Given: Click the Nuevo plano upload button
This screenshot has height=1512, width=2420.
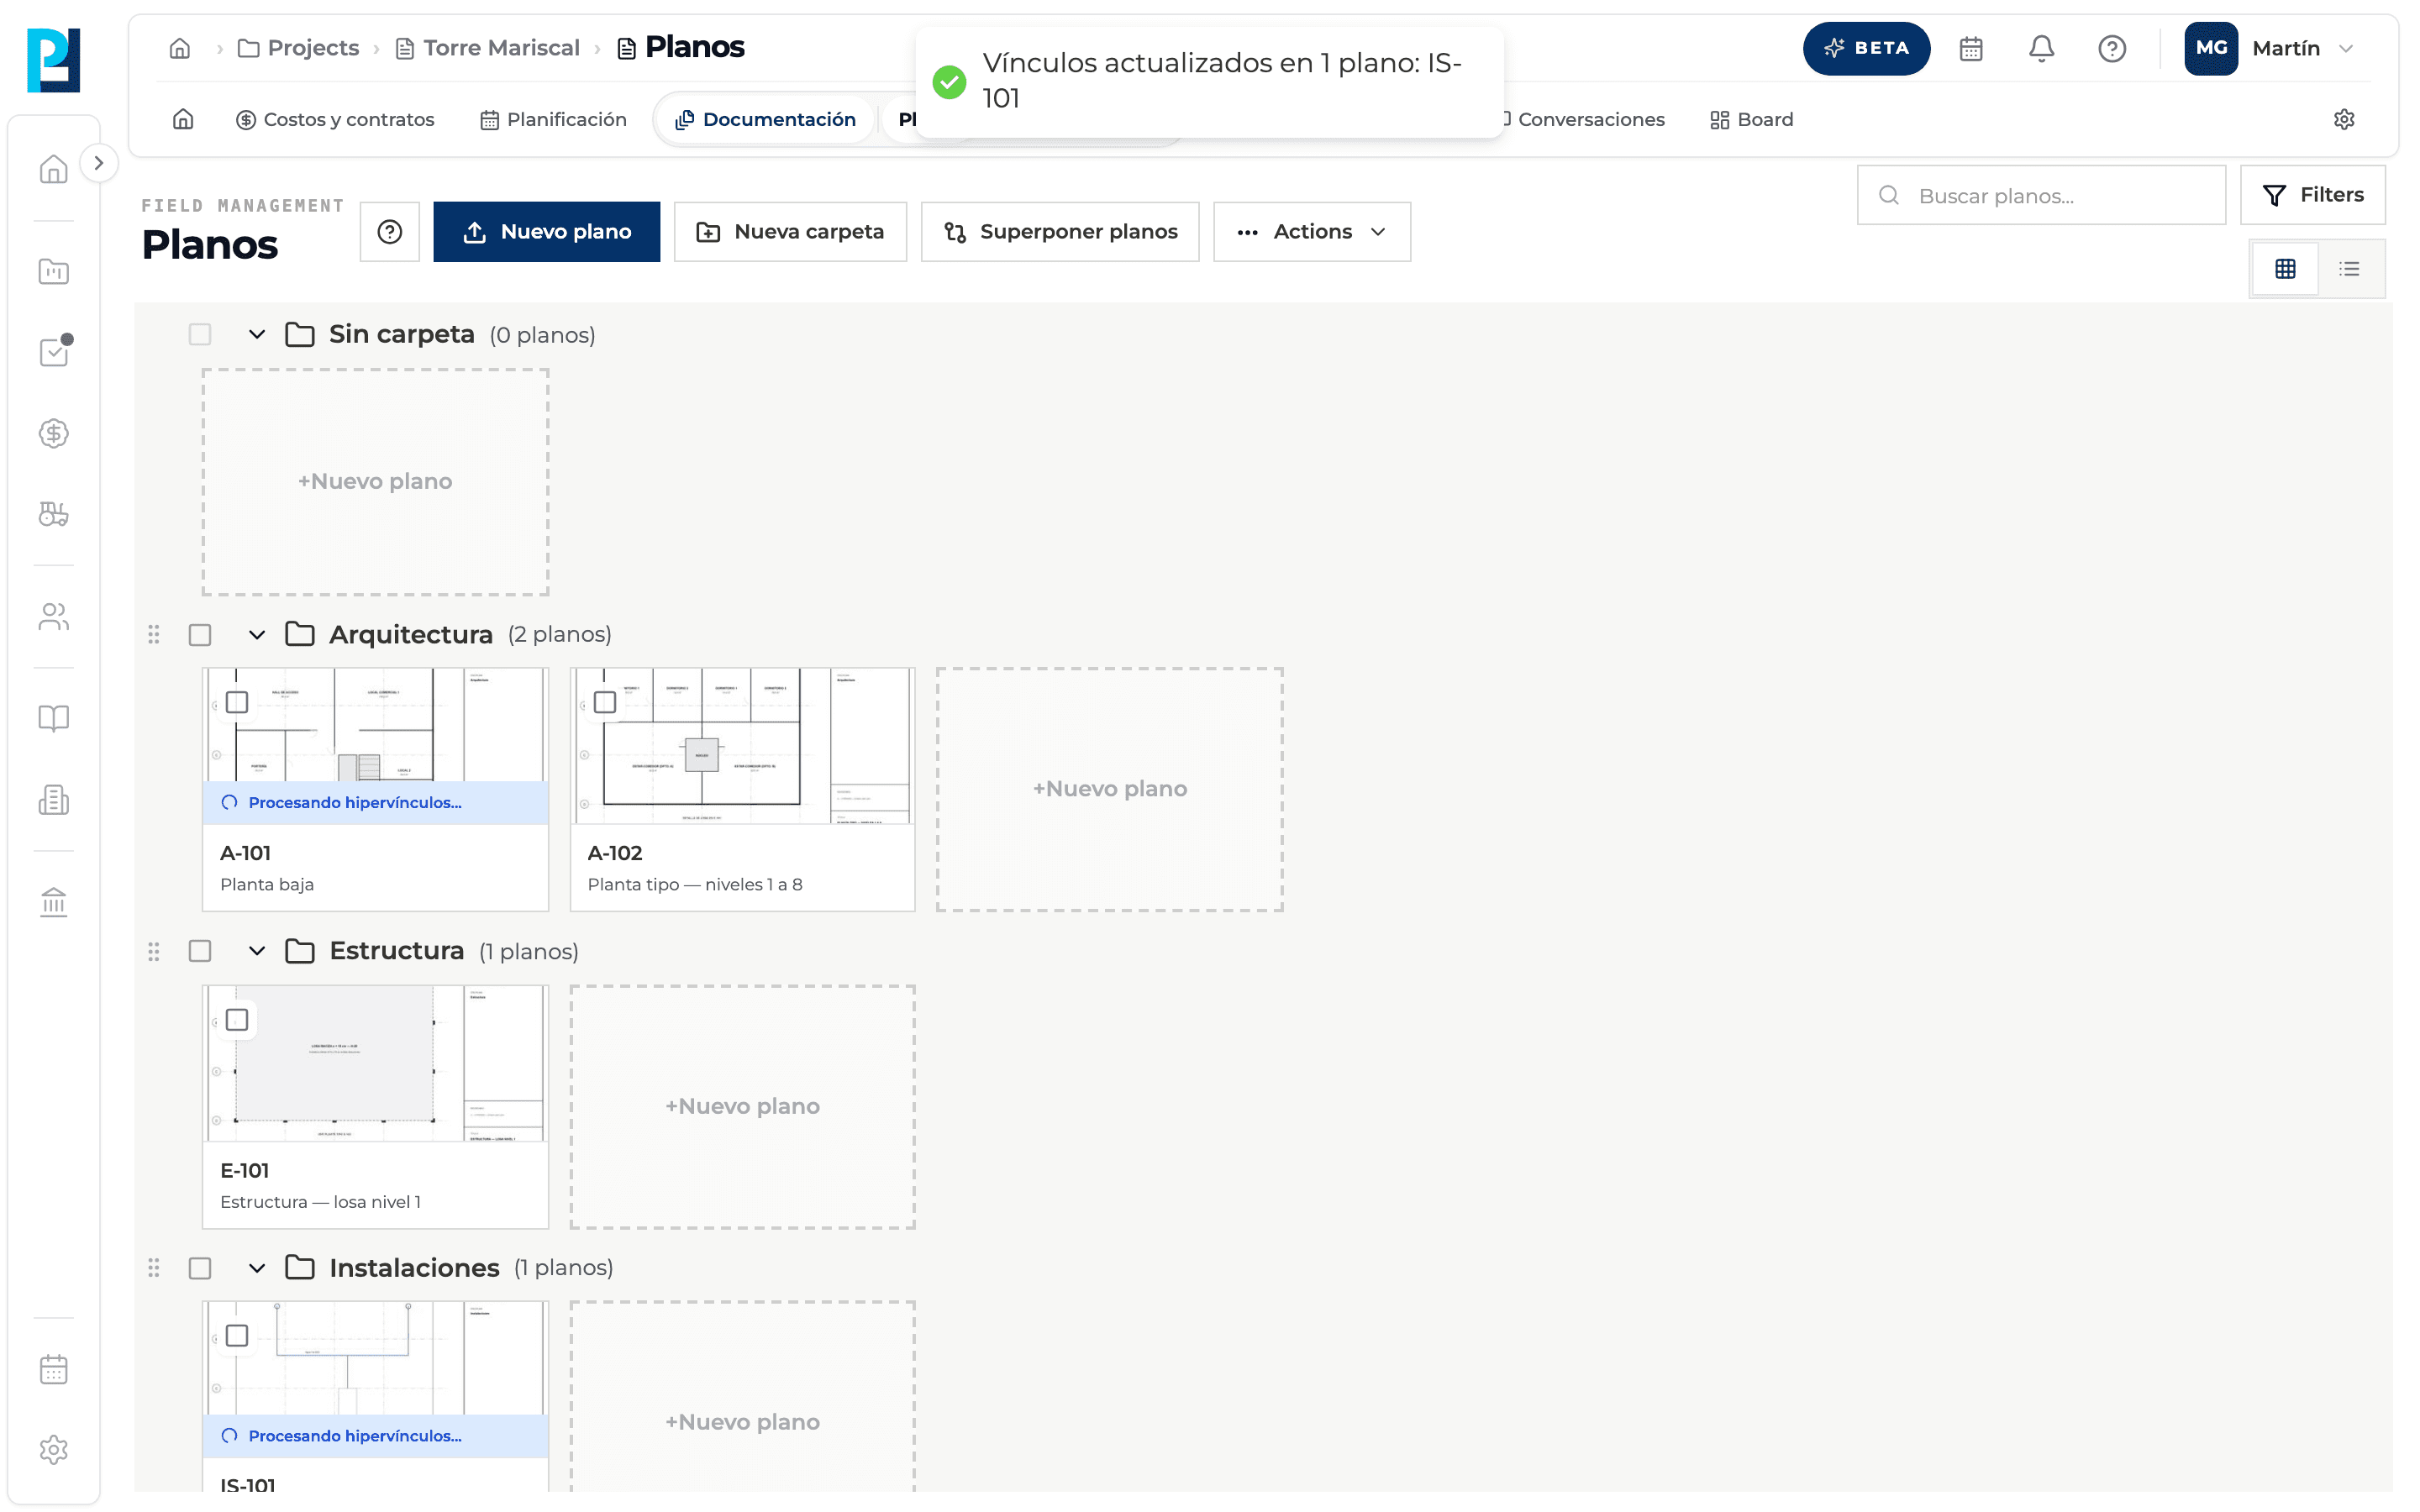Looking at the screenshot, I should click(x=546, y=232).
